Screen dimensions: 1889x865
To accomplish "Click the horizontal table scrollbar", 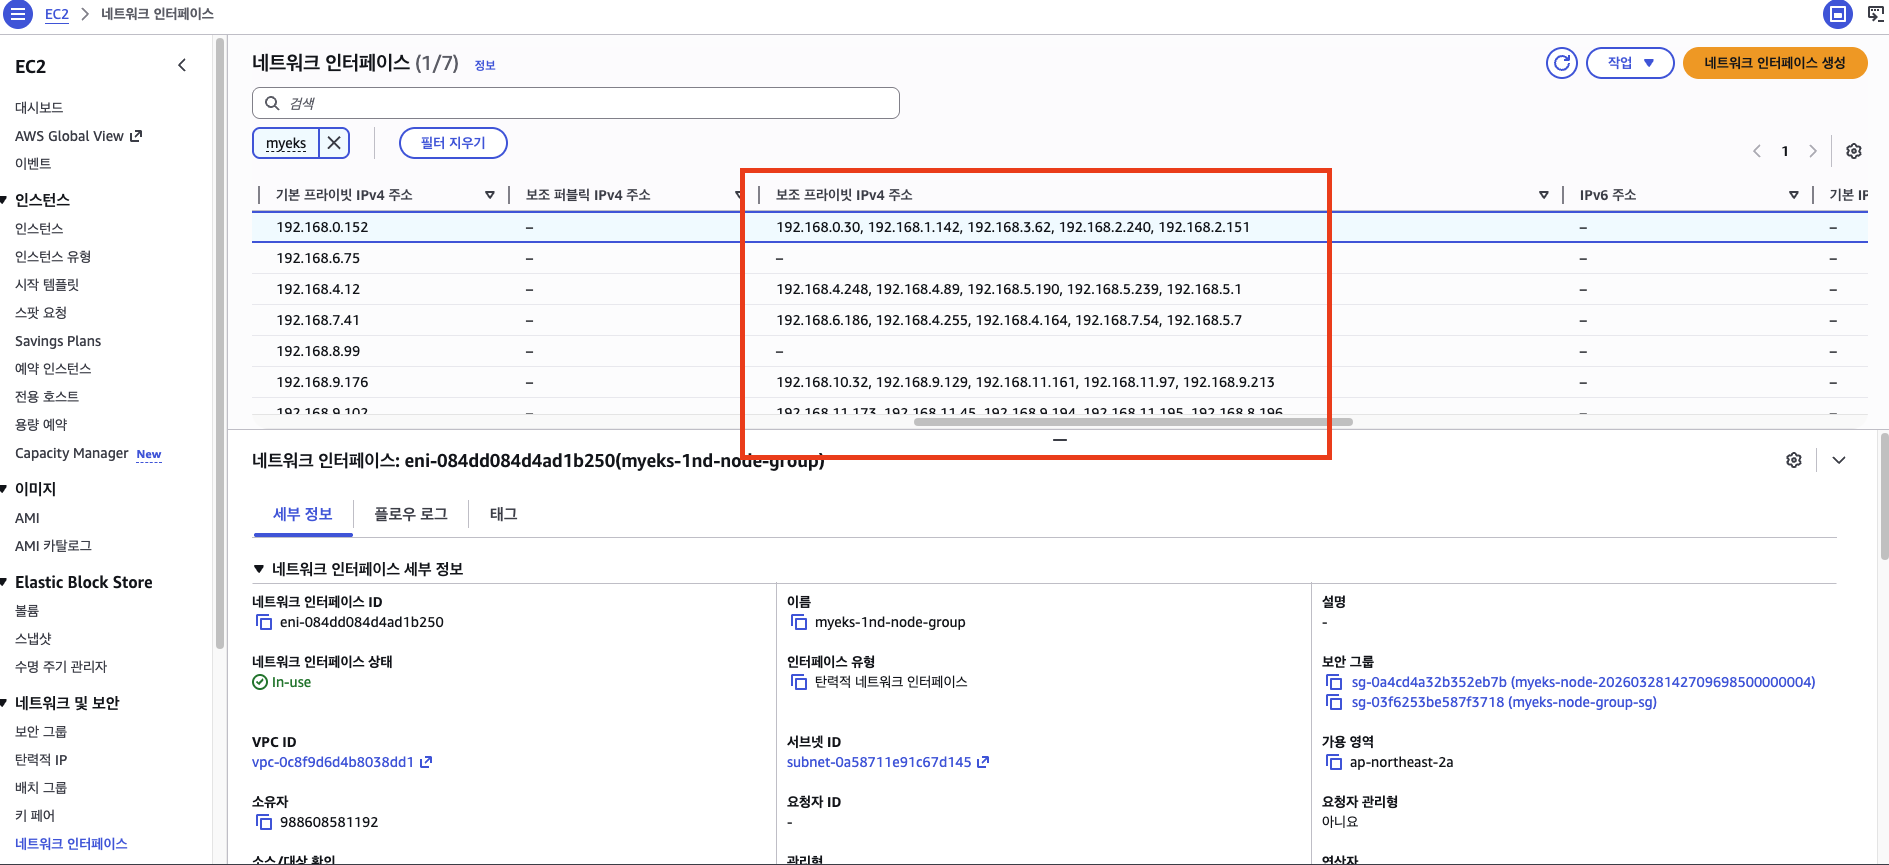I will (x=1133, y=422).
